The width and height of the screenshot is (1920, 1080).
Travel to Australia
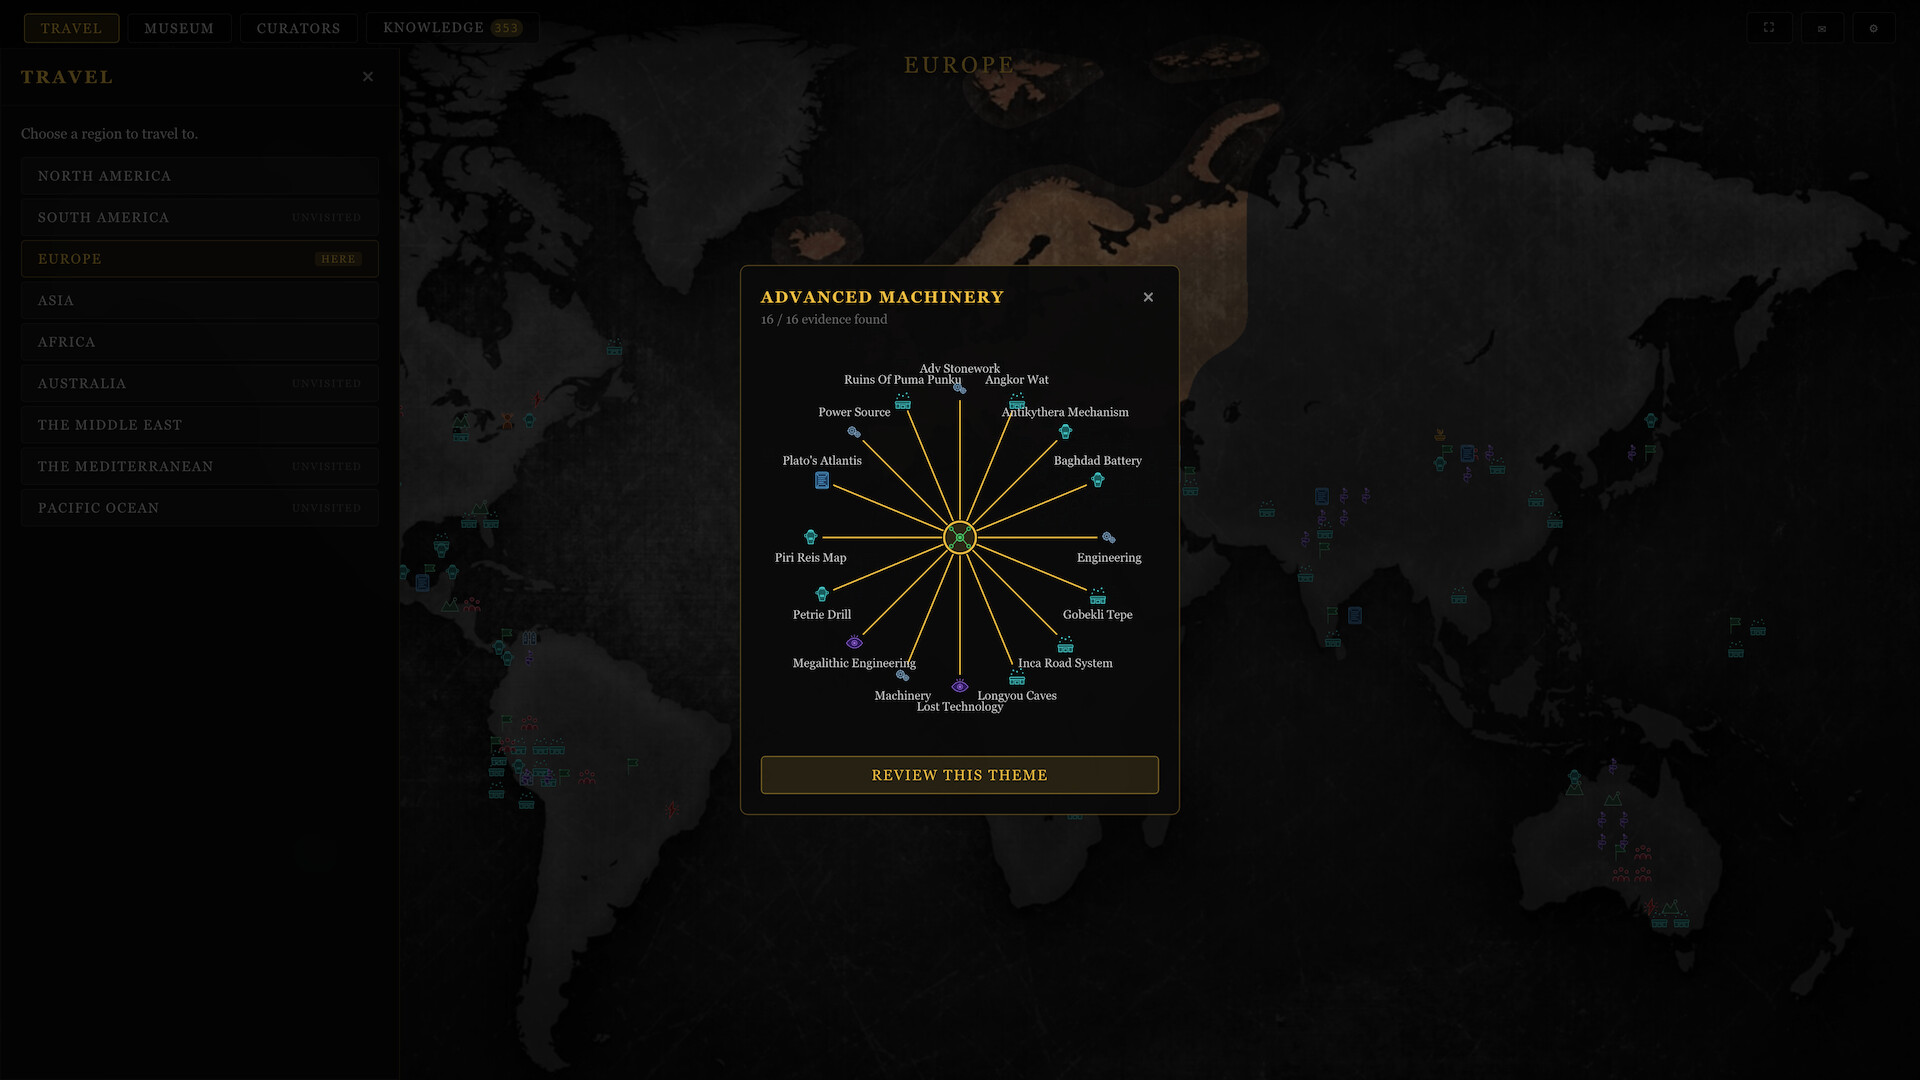point(200,384)
